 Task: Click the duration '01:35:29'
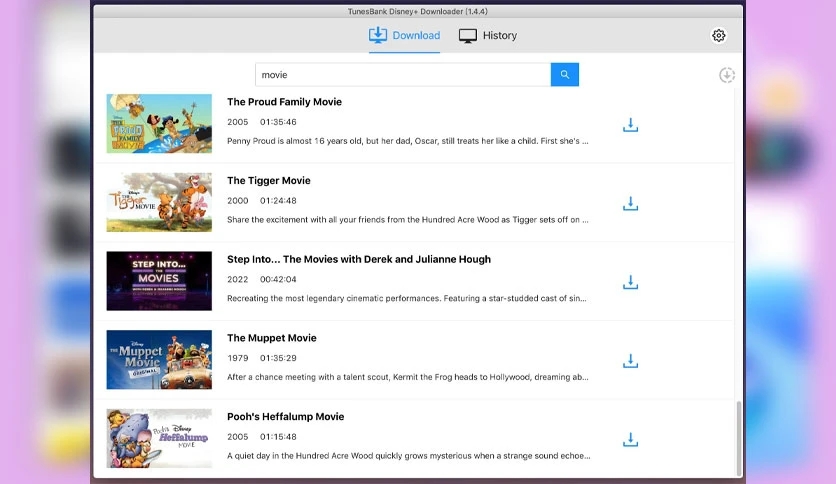coord(278,358)
